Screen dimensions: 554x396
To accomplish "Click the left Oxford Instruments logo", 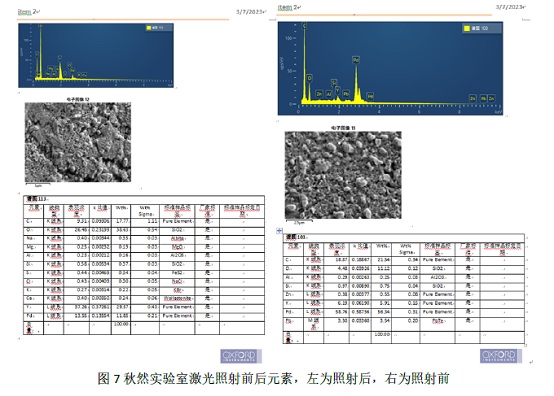I will point(241,356).
